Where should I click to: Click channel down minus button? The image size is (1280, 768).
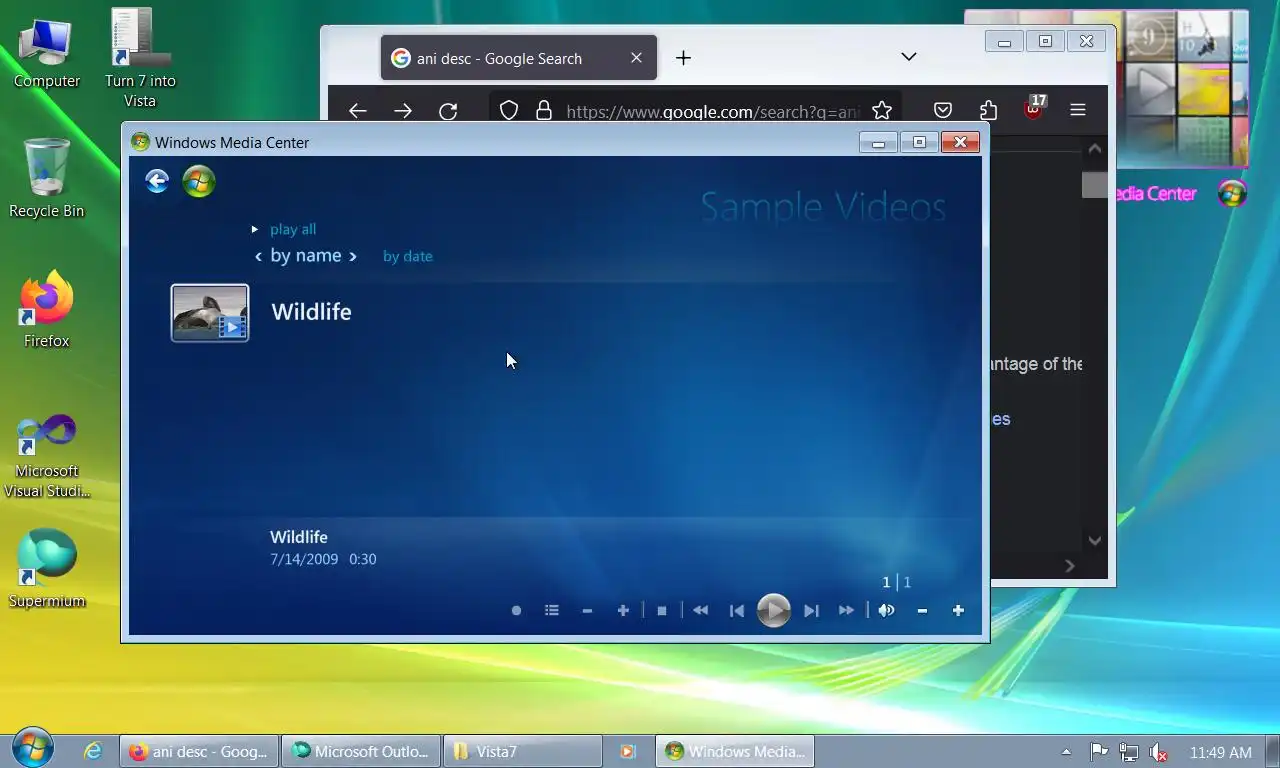587,610
